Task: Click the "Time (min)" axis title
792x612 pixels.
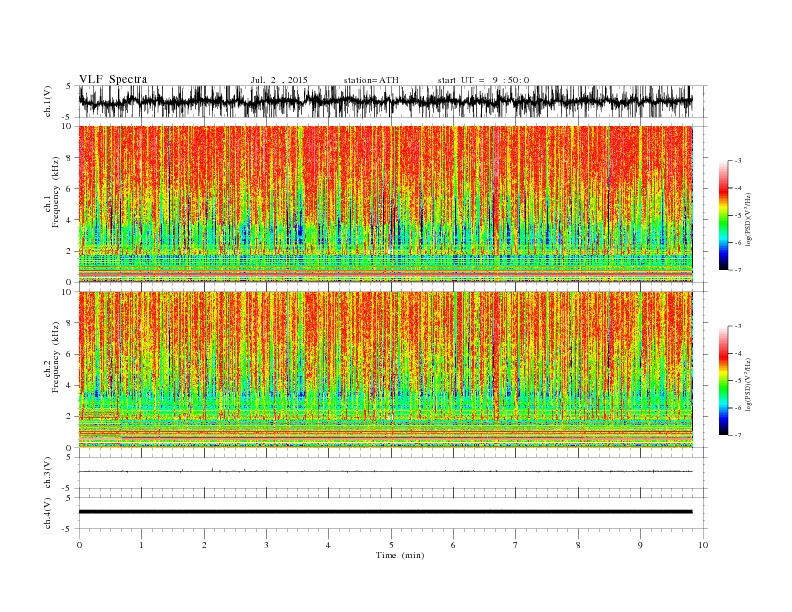Action: (400, 555)
